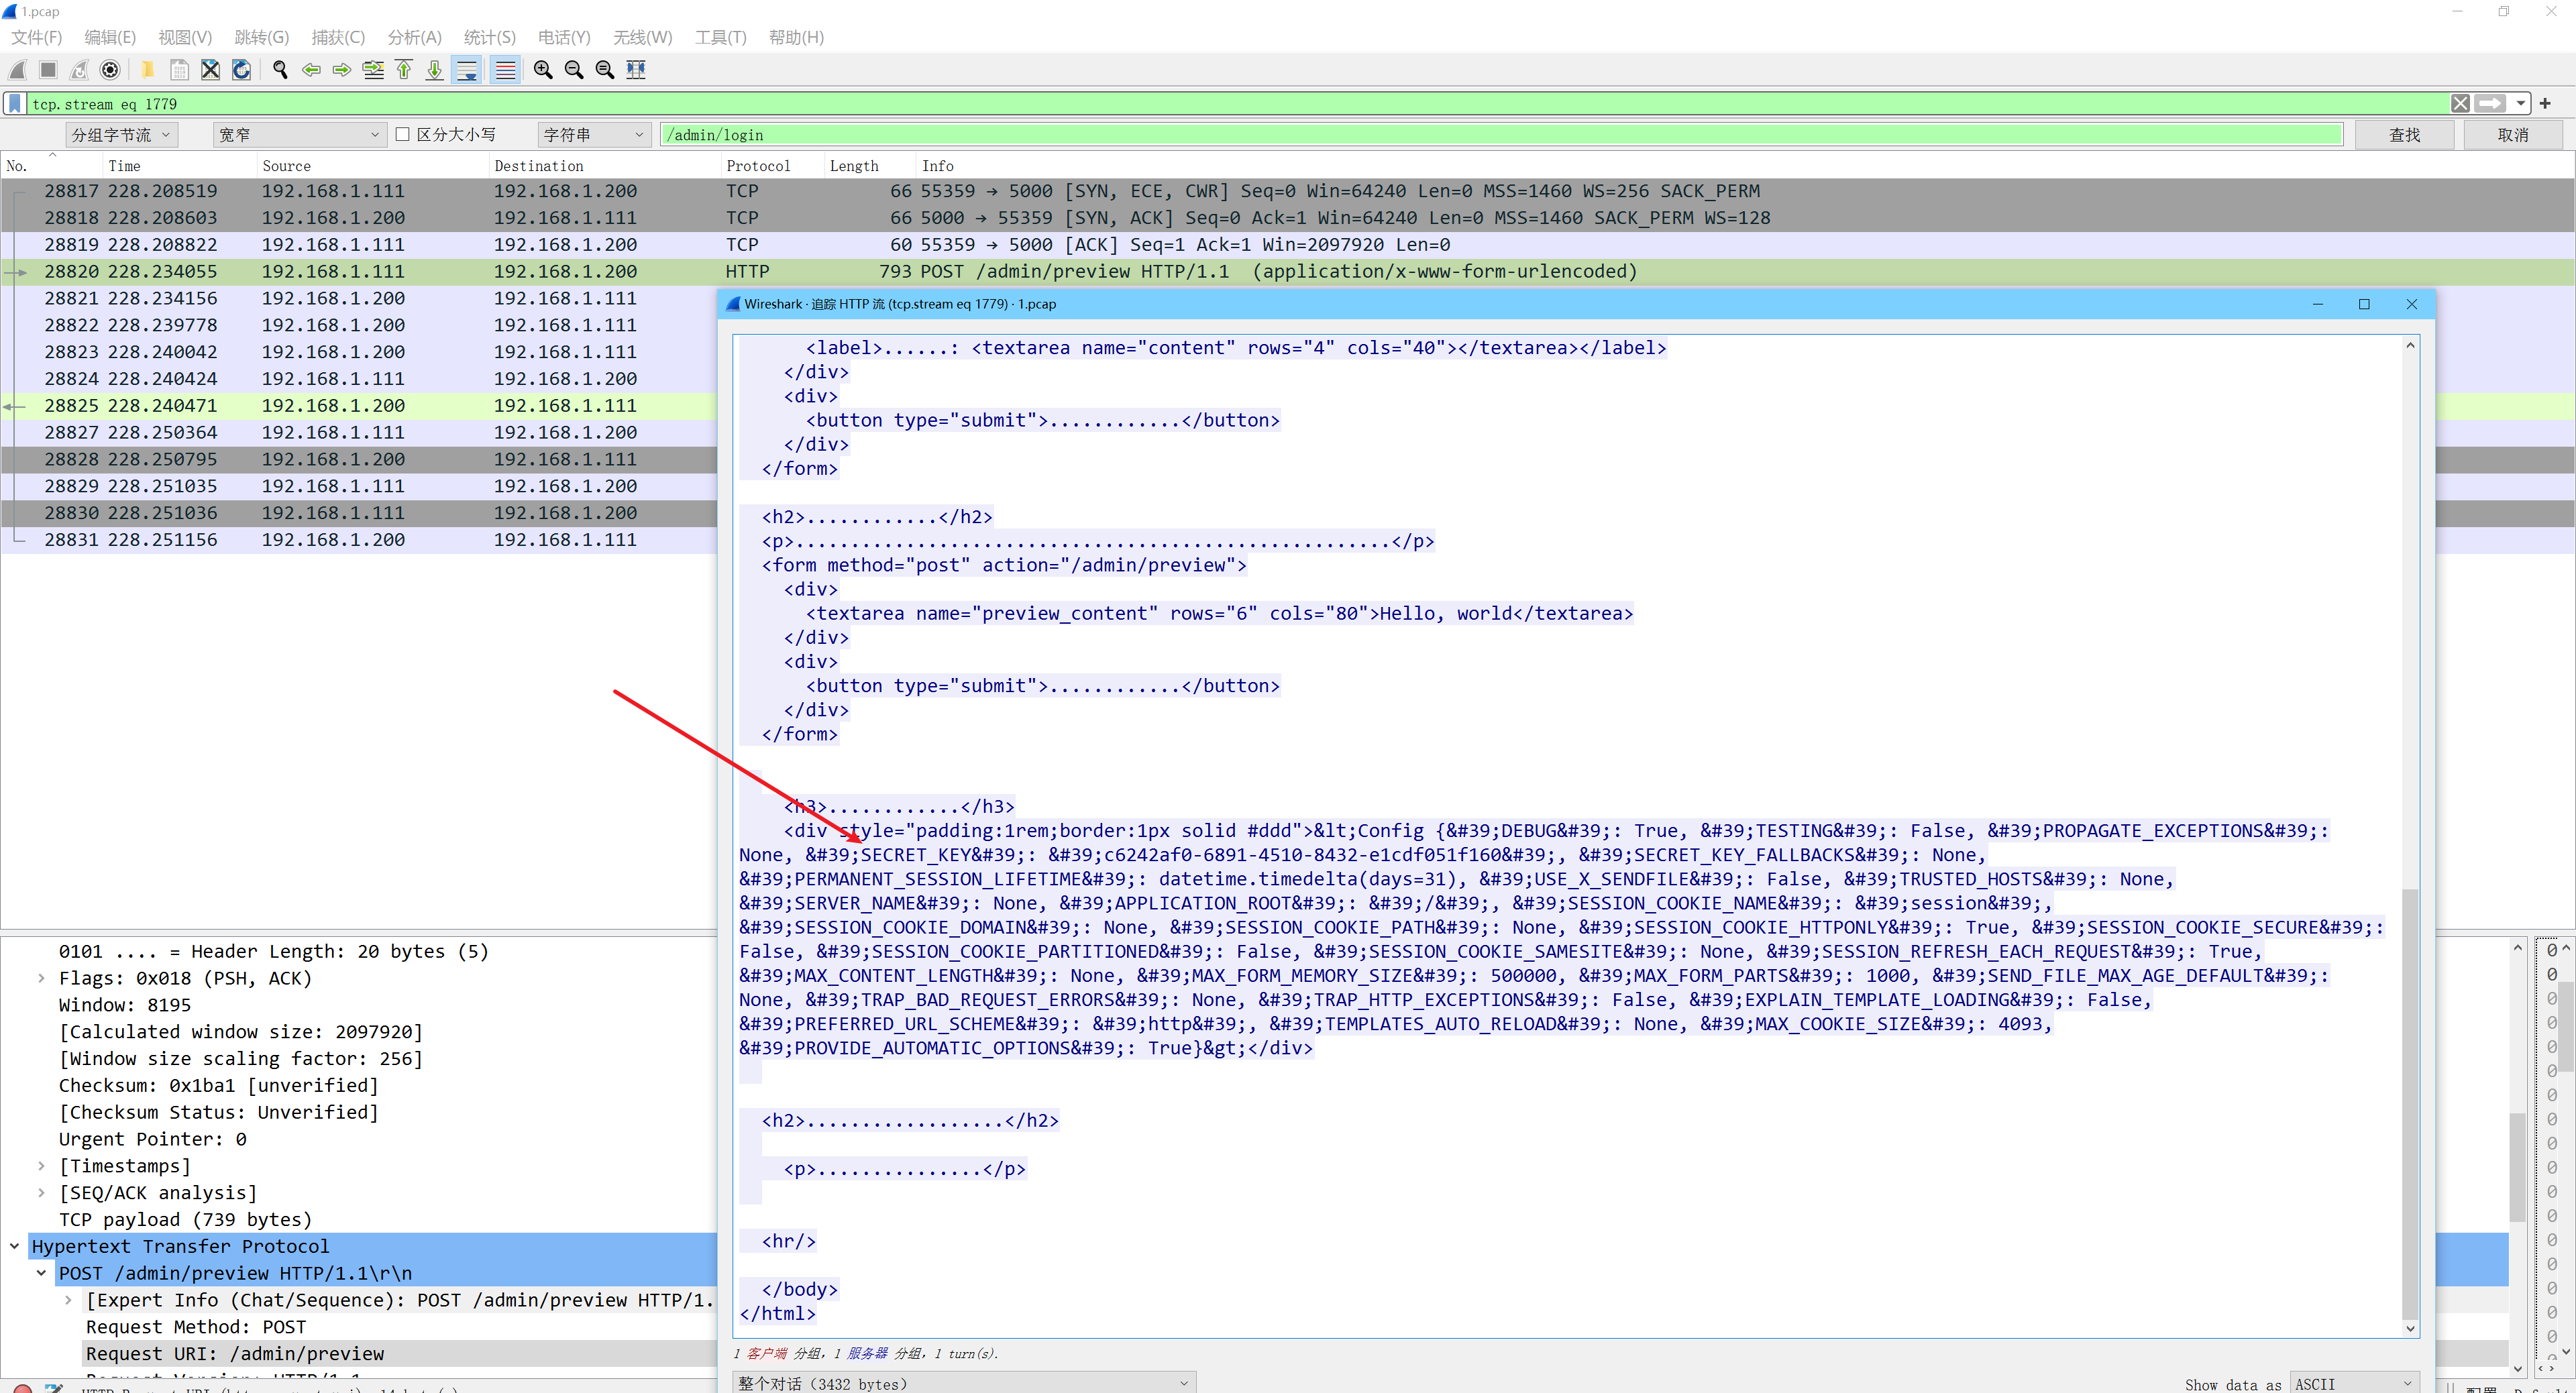Jump to the last packet

[x=435, y=69]
